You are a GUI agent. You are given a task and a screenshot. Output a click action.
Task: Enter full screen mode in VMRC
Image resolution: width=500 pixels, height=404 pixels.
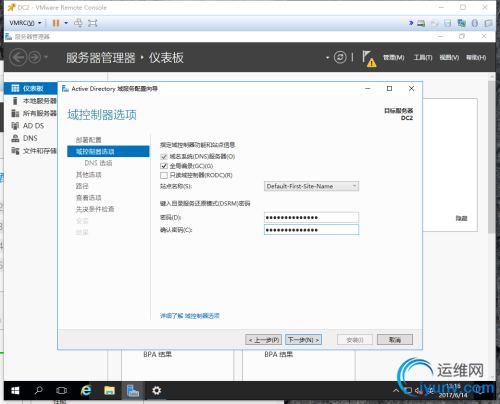92,23
